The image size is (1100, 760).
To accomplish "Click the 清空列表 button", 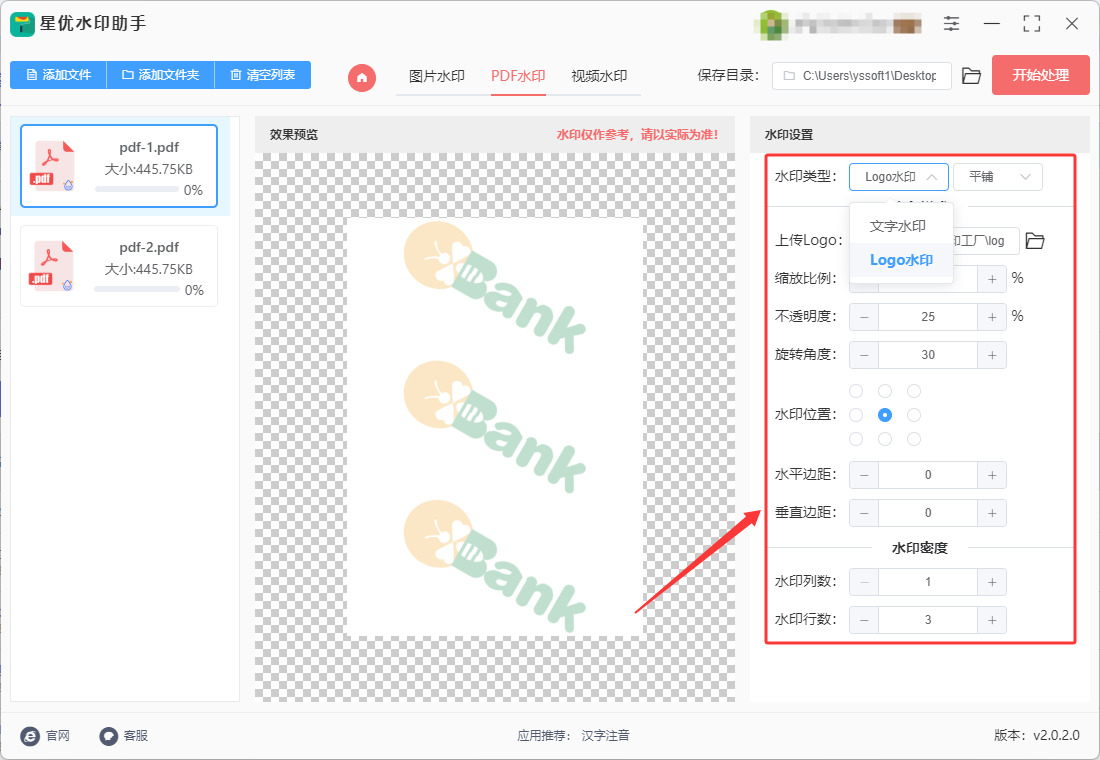I will coord(262,74).
